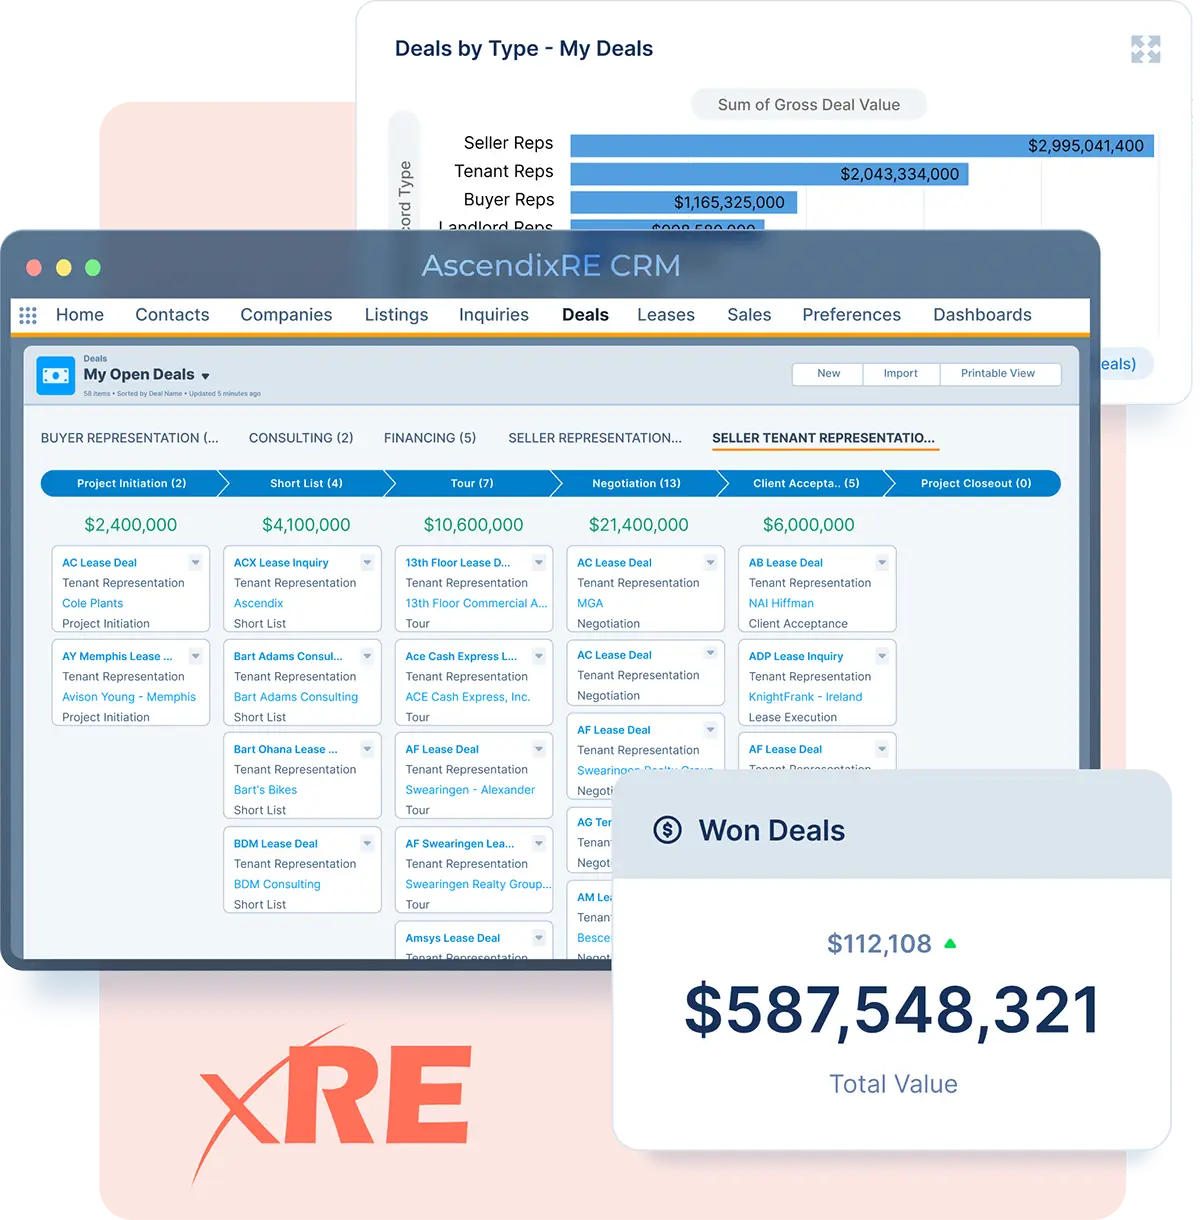Open the Bart's Bikes company link
1200x1220 pixels.
coord(266,790)
